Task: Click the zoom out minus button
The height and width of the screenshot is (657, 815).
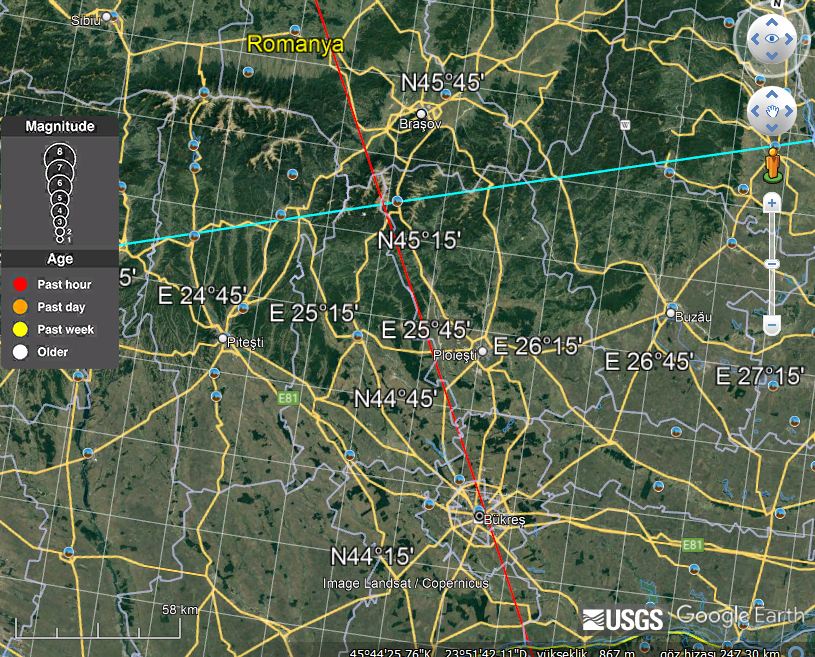Action: 772,325
